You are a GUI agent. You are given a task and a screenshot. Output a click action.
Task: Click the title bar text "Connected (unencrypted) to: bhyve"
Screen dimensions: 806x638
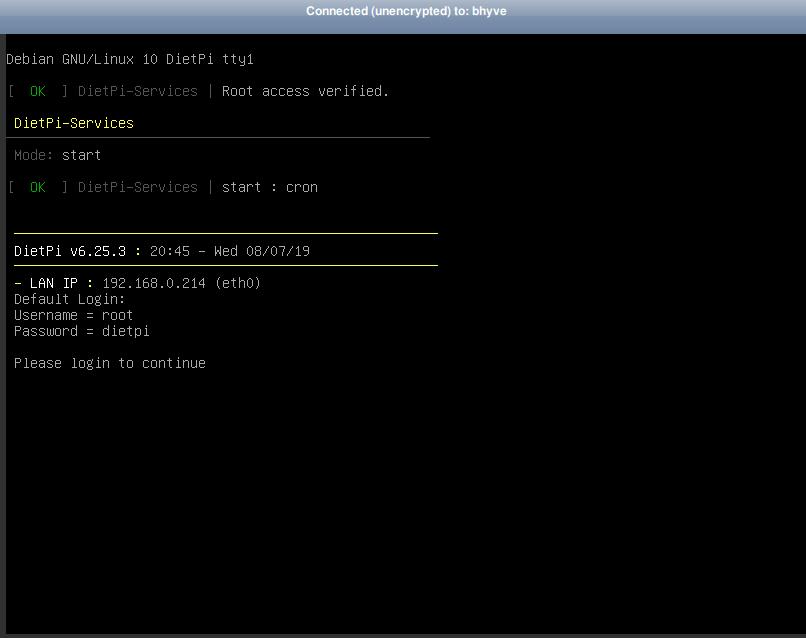tap(406, 11)
